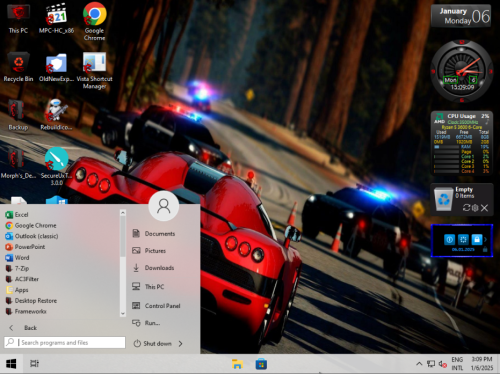Click the user account picture

coord(163,206)
